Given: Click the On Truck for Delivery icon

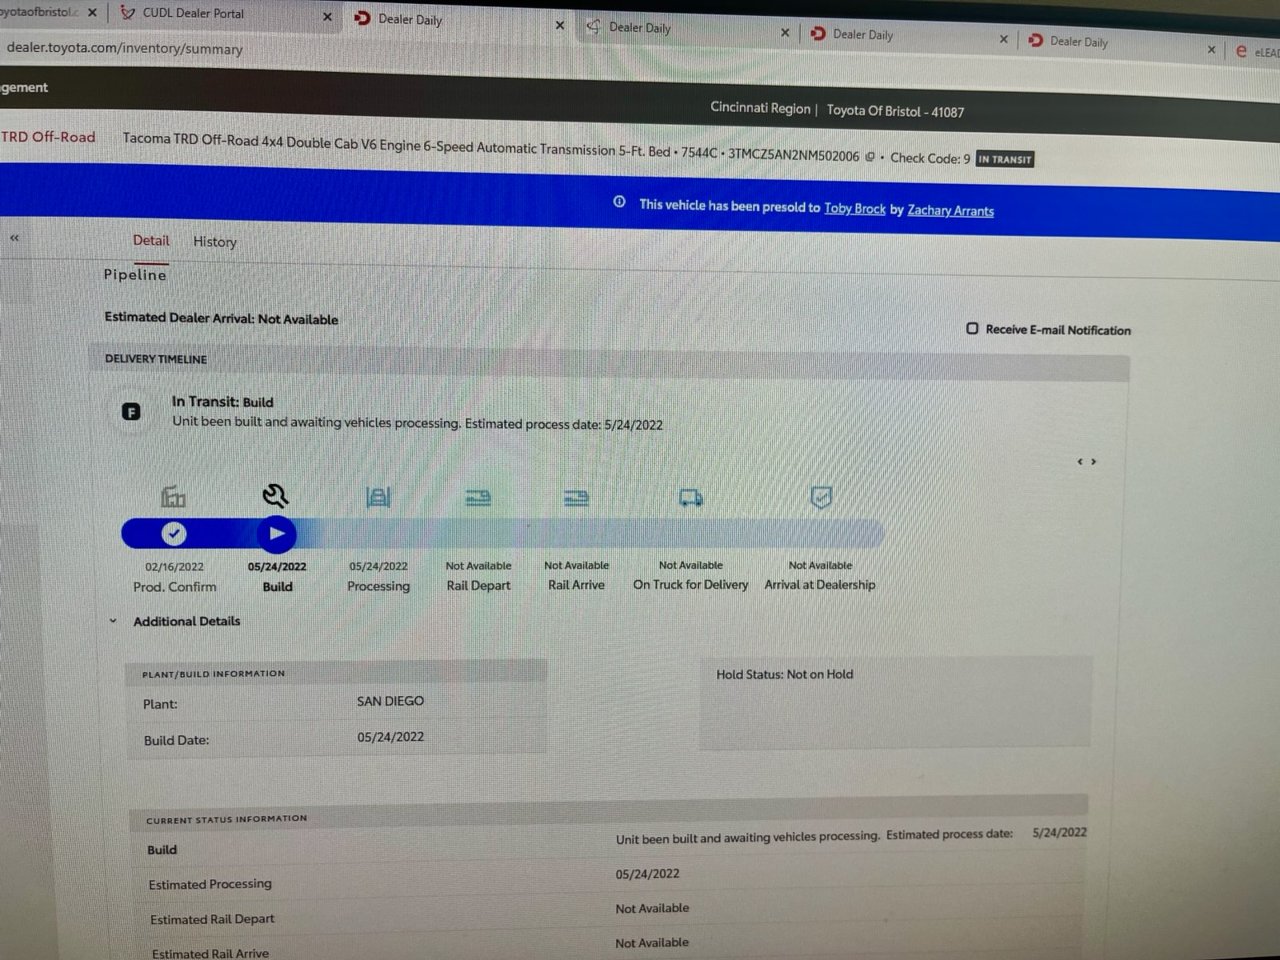Looking at the screenshot, I should tap(691, 497).
